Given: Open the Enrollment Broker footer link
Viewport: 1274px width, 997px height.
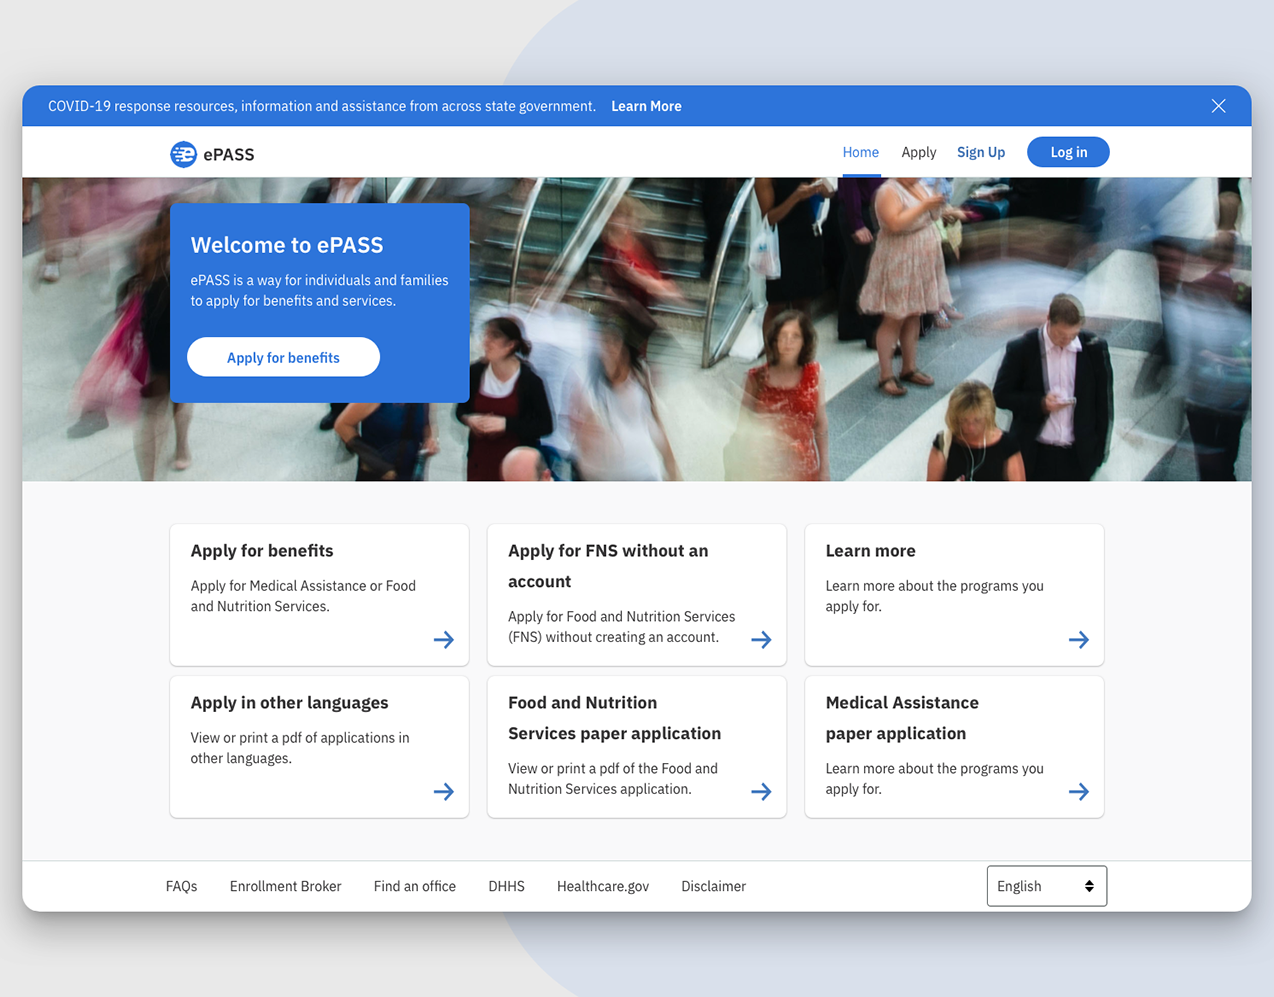Looking at the screenshot, I should pos(285,886).
